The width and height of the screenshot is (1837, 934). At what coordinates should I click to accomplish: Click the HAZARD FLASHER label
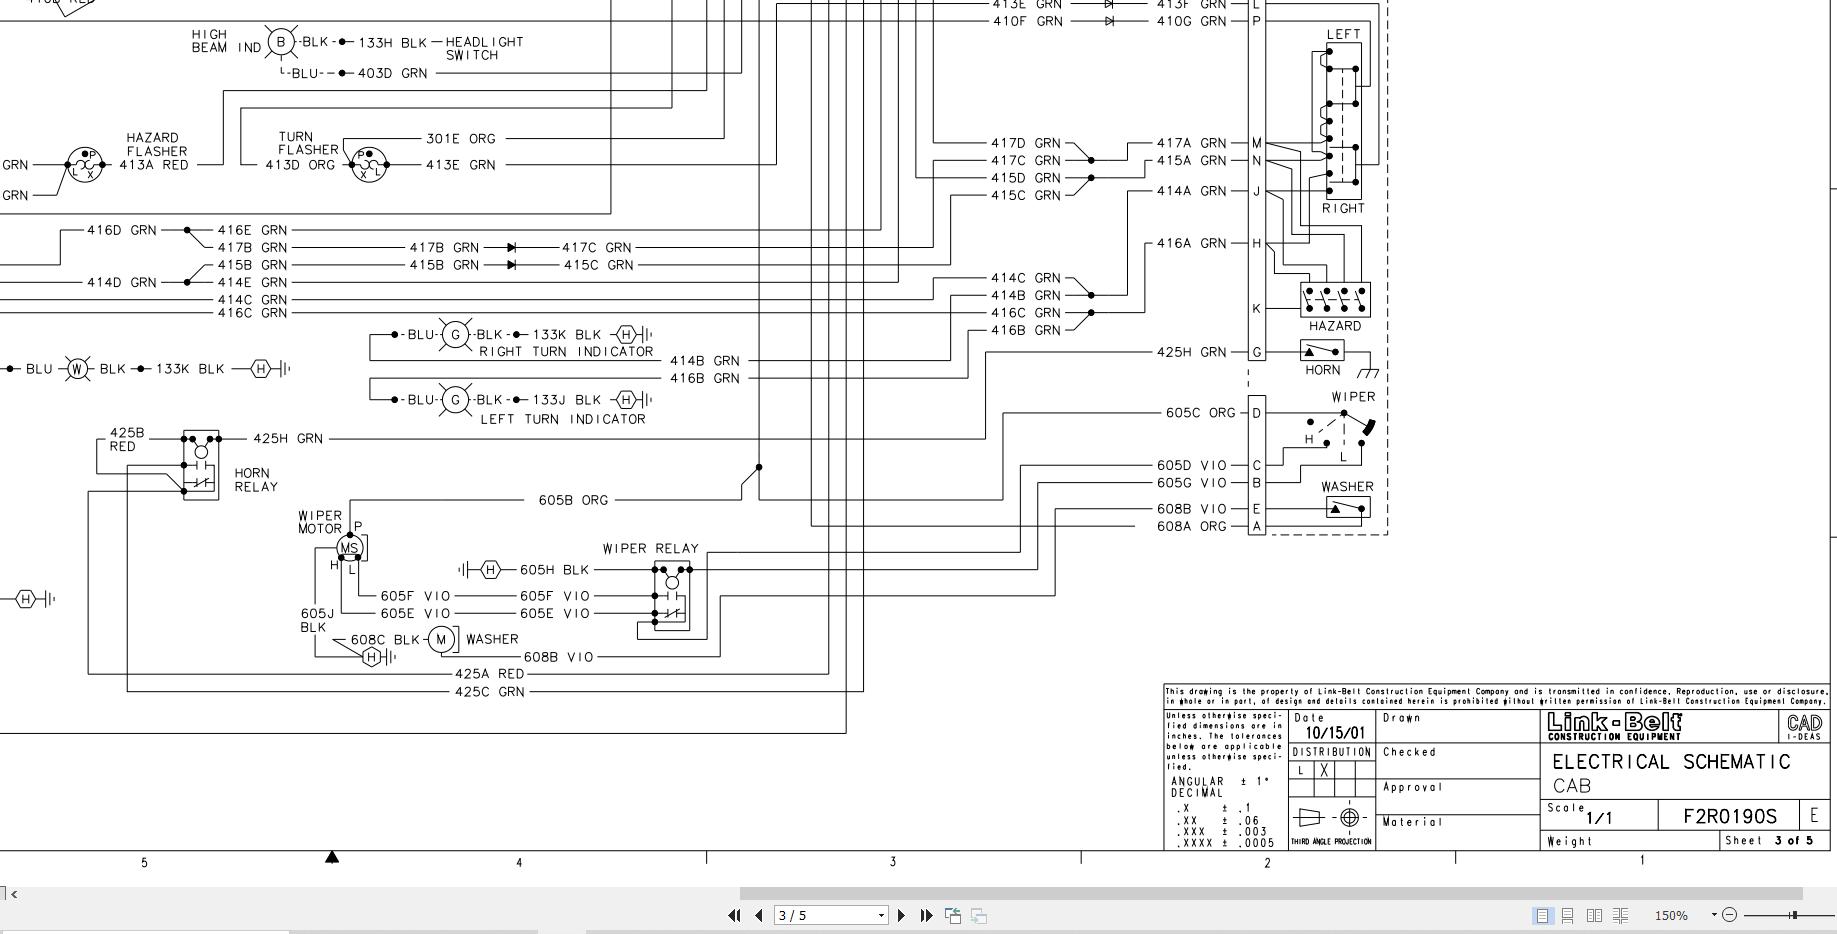tap(157, 145)
